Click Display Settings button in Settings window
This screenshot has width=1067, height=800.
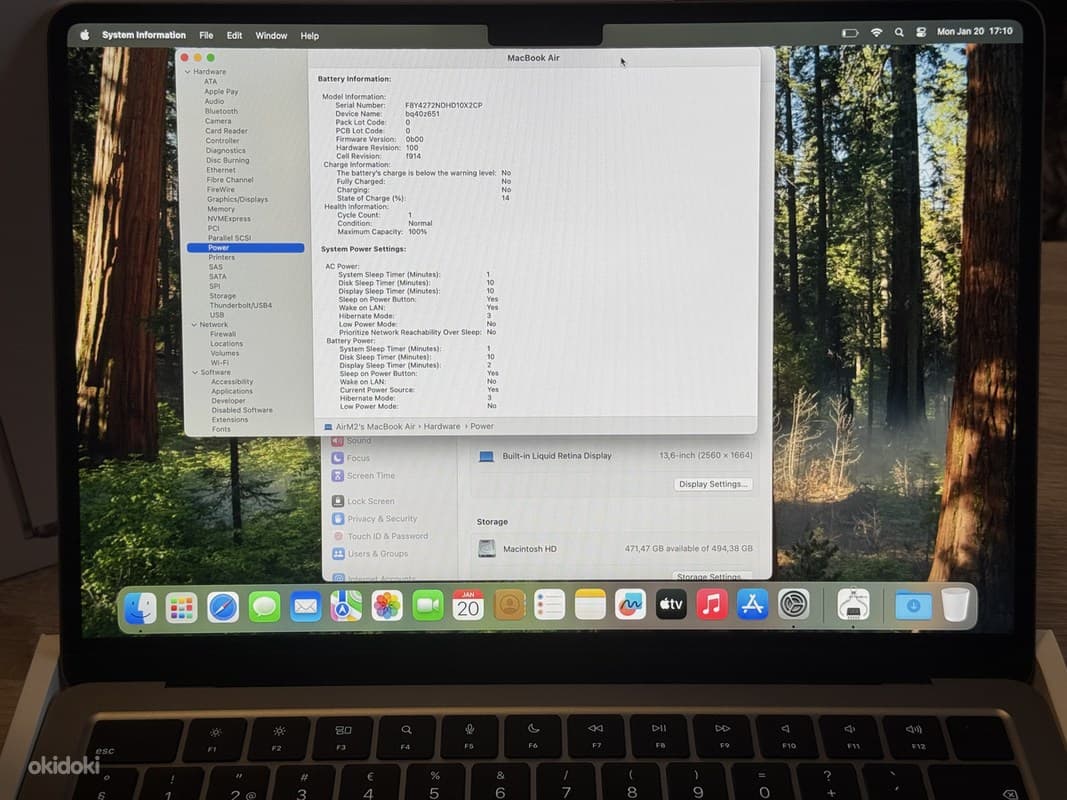point(713,484)
